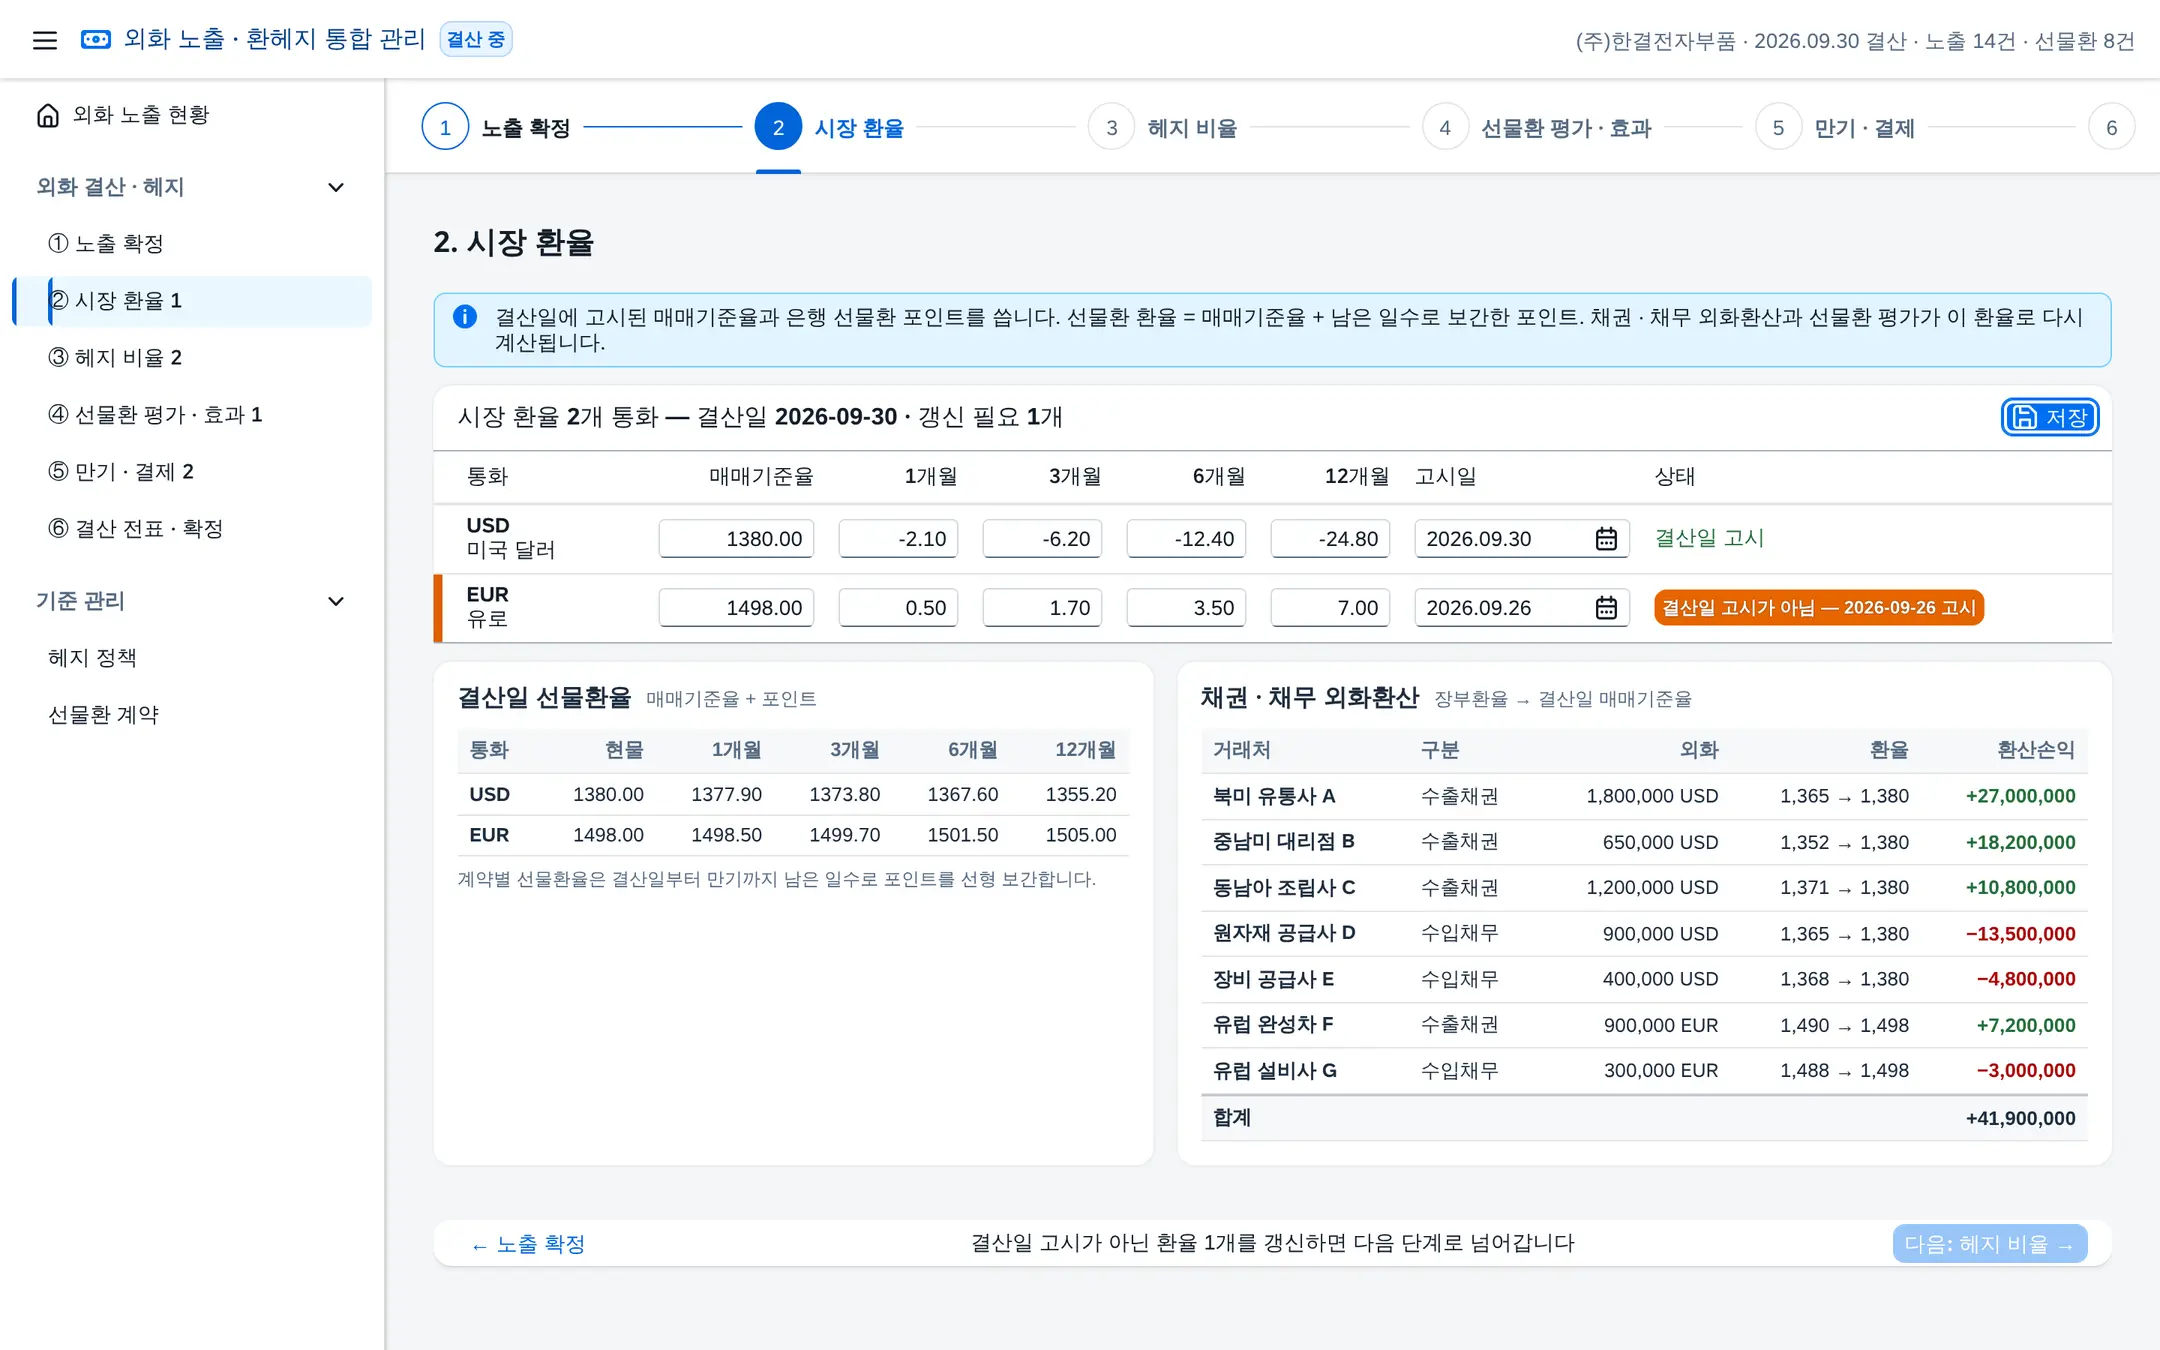Image resolution: width=2160 pixels, height=1350 pixels.
Task: Click 다음: 헤지 비율 button
Action: pyautogui.click(x=1989, y=1244)
